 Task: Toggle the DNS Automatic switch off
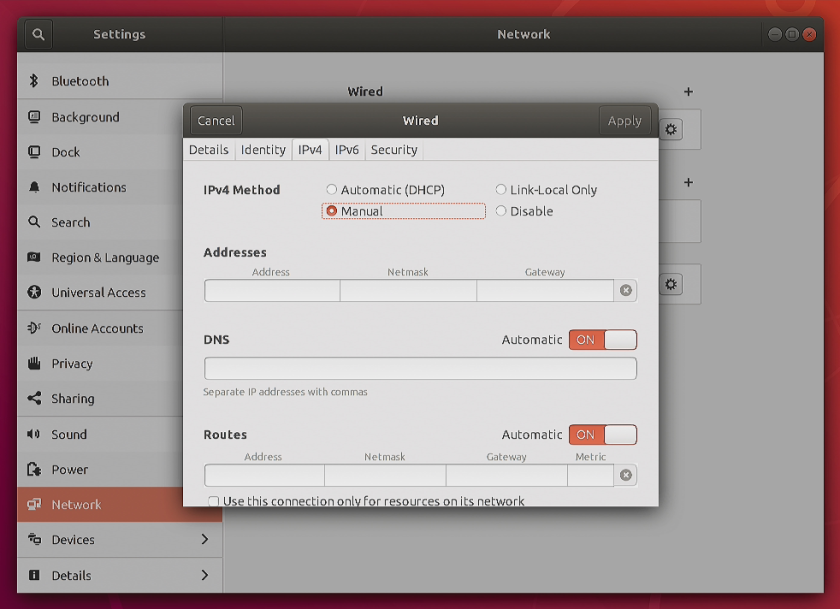pyautogui.click(x=602, y=340)
